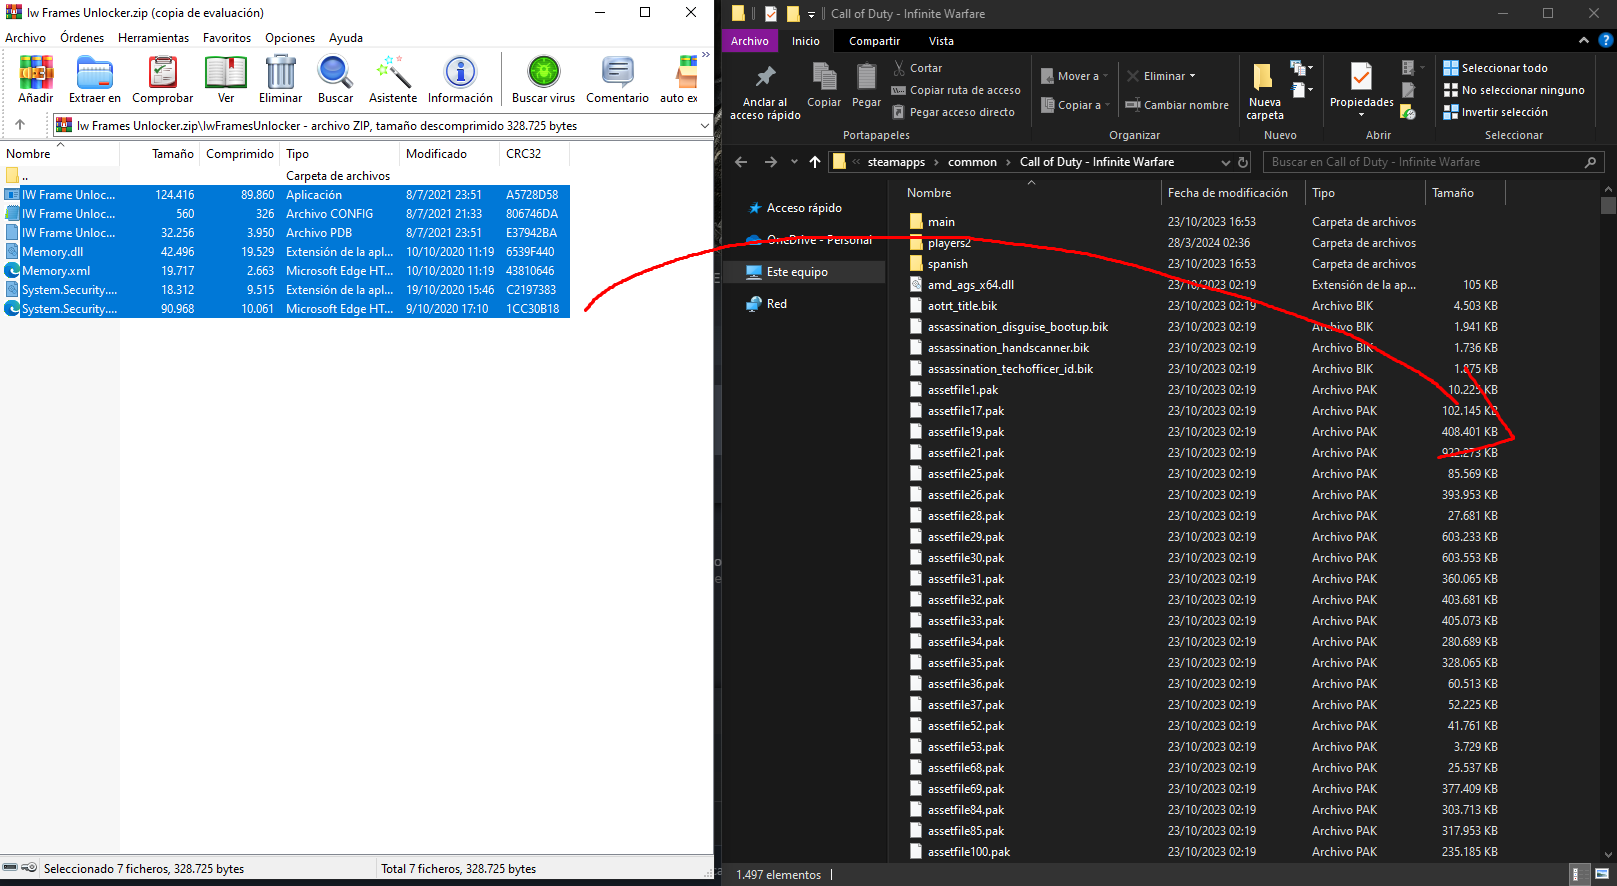Click the Explorer forward navigation arrow
Screen dimensions: 1617x886
(x=771, y=162)
